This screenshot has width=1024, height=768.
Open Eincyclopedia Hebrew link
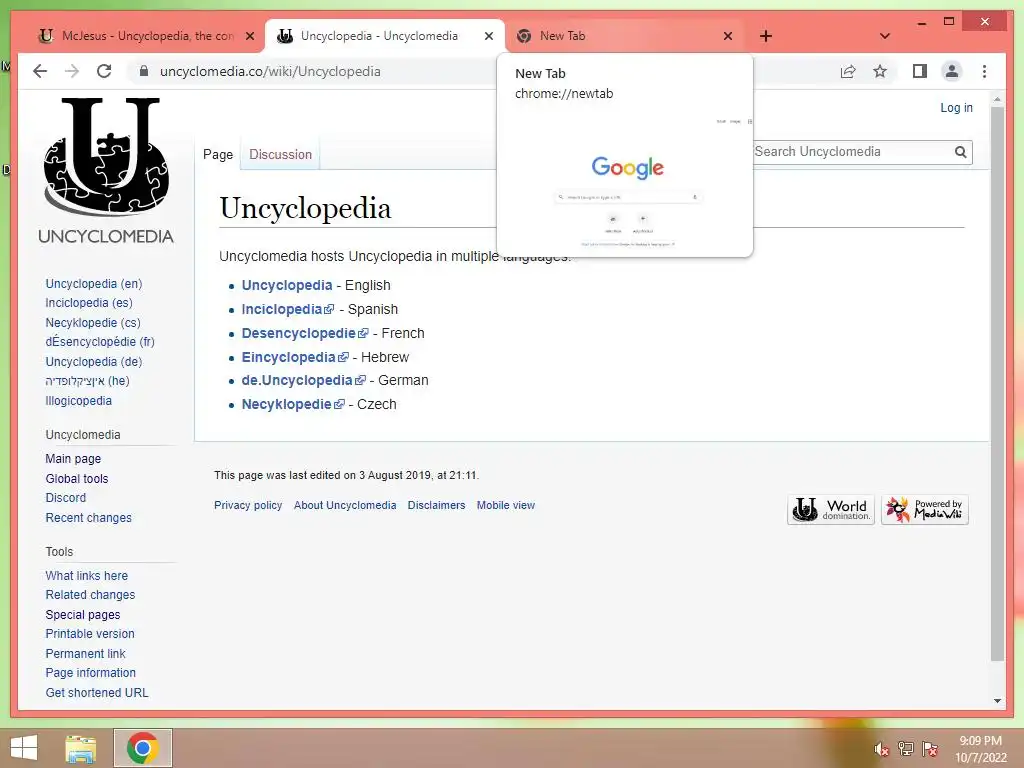pos(295,357)
